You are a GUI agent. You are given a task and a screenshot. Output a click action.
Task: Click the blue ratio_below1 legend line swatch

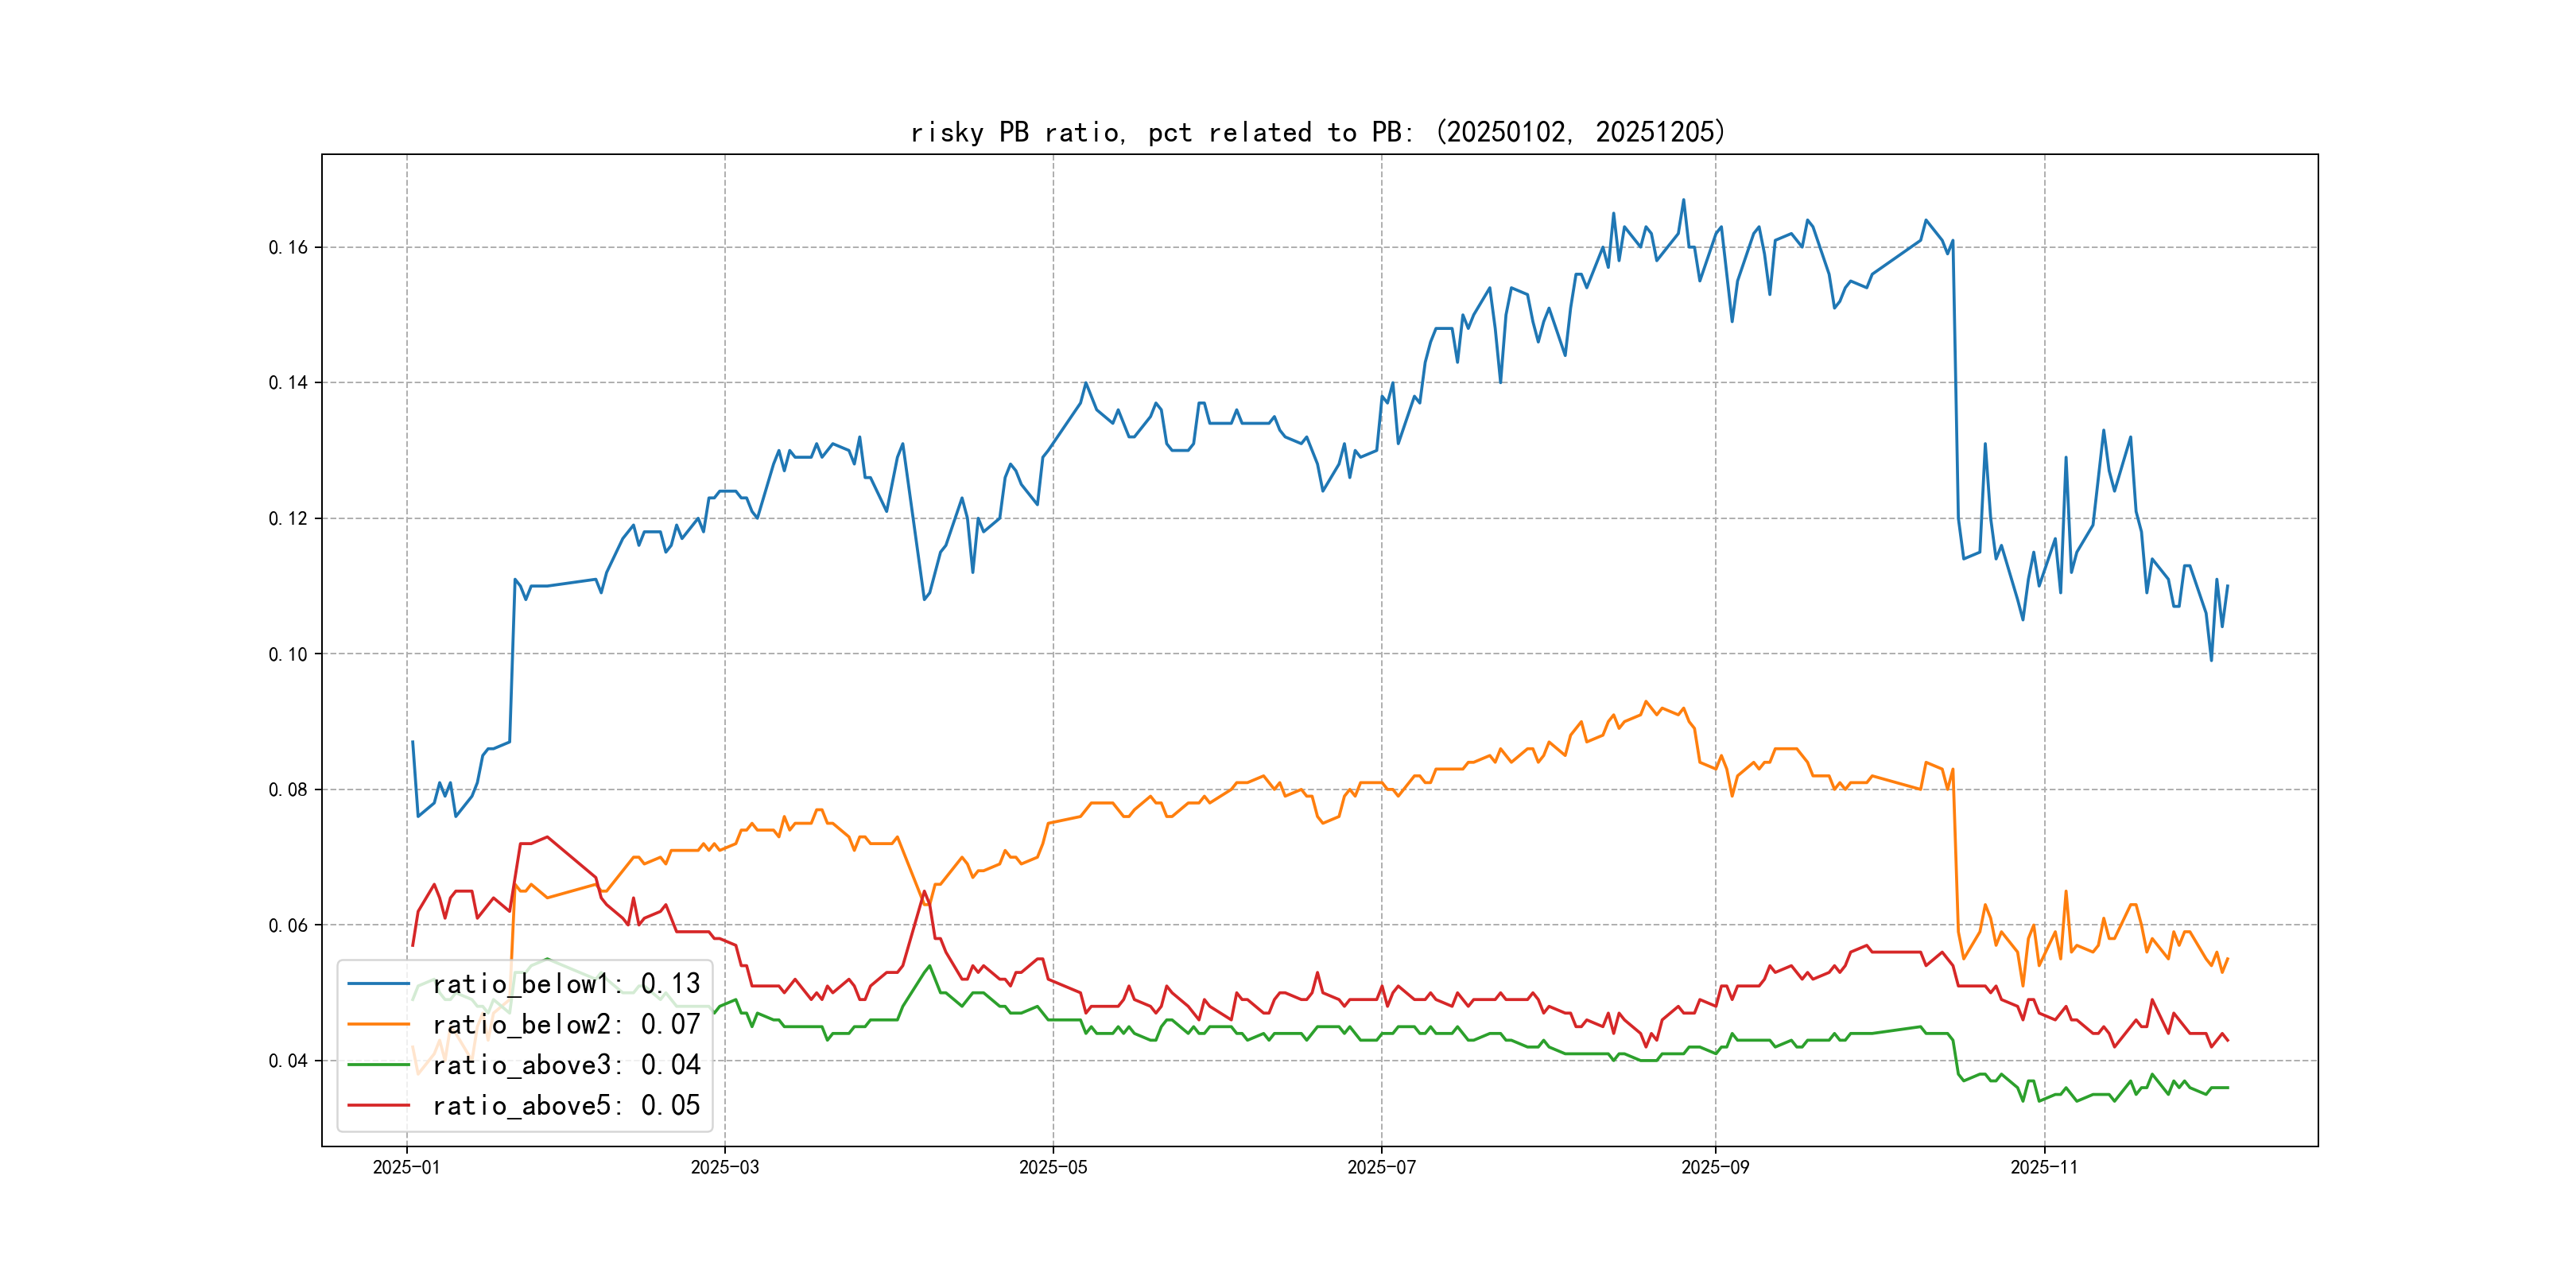point(378,984)
